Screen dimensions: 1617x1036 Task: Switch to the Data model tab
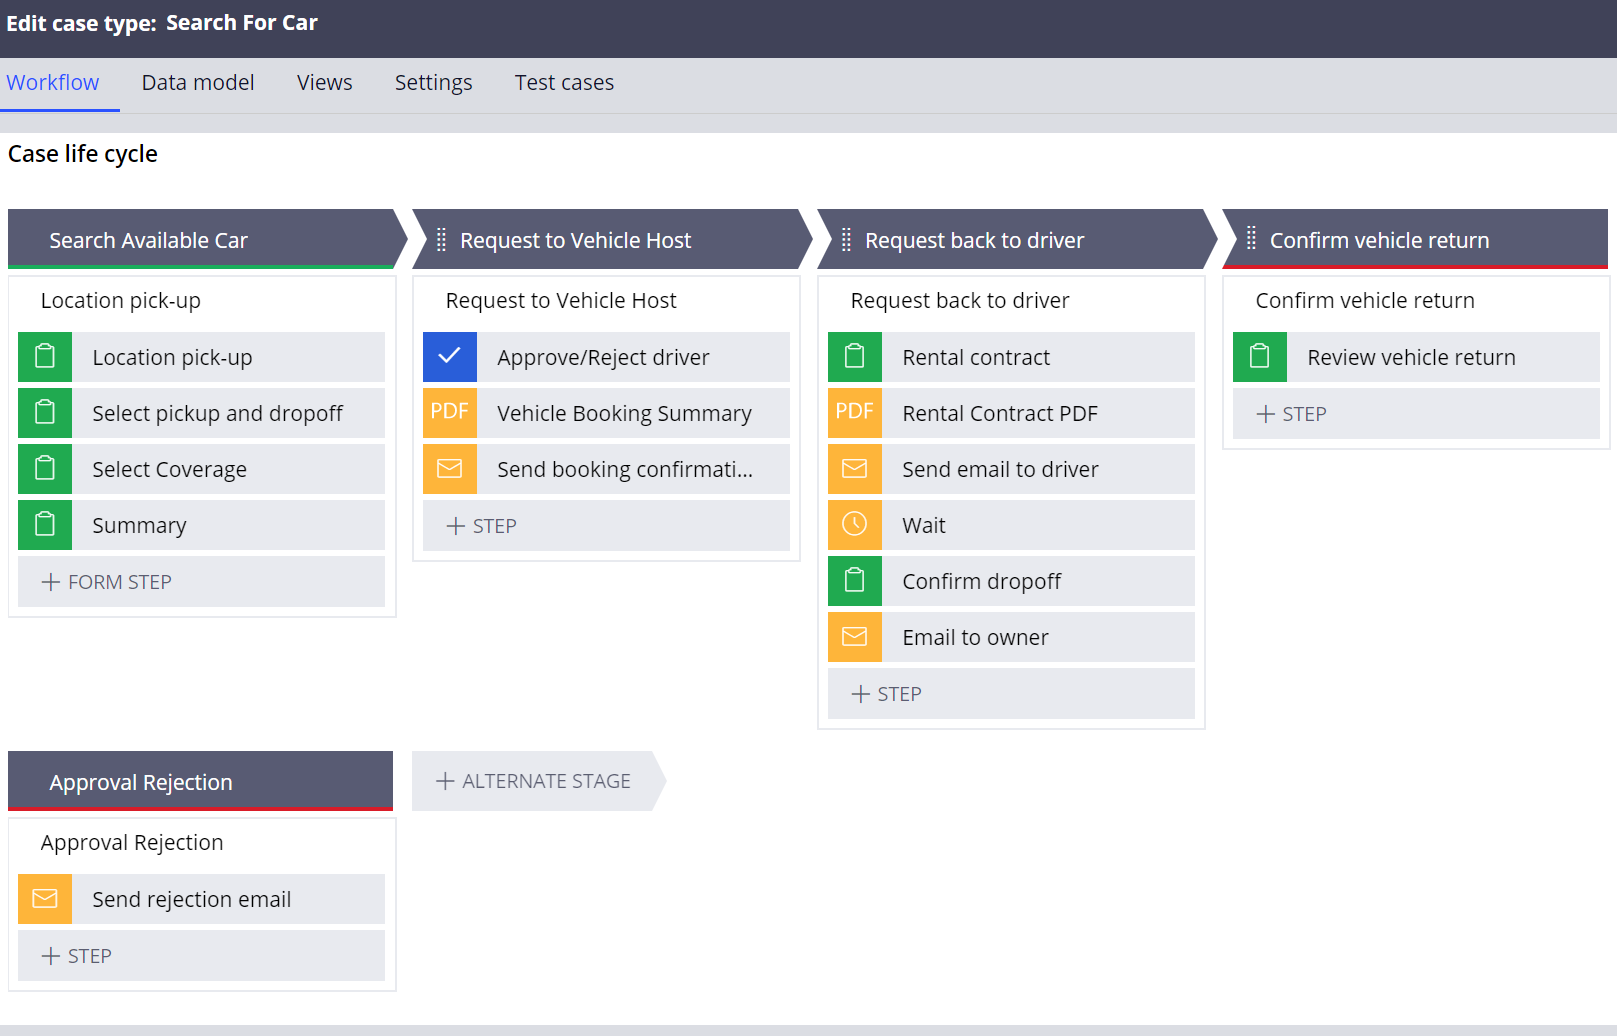tap(198, 83)
